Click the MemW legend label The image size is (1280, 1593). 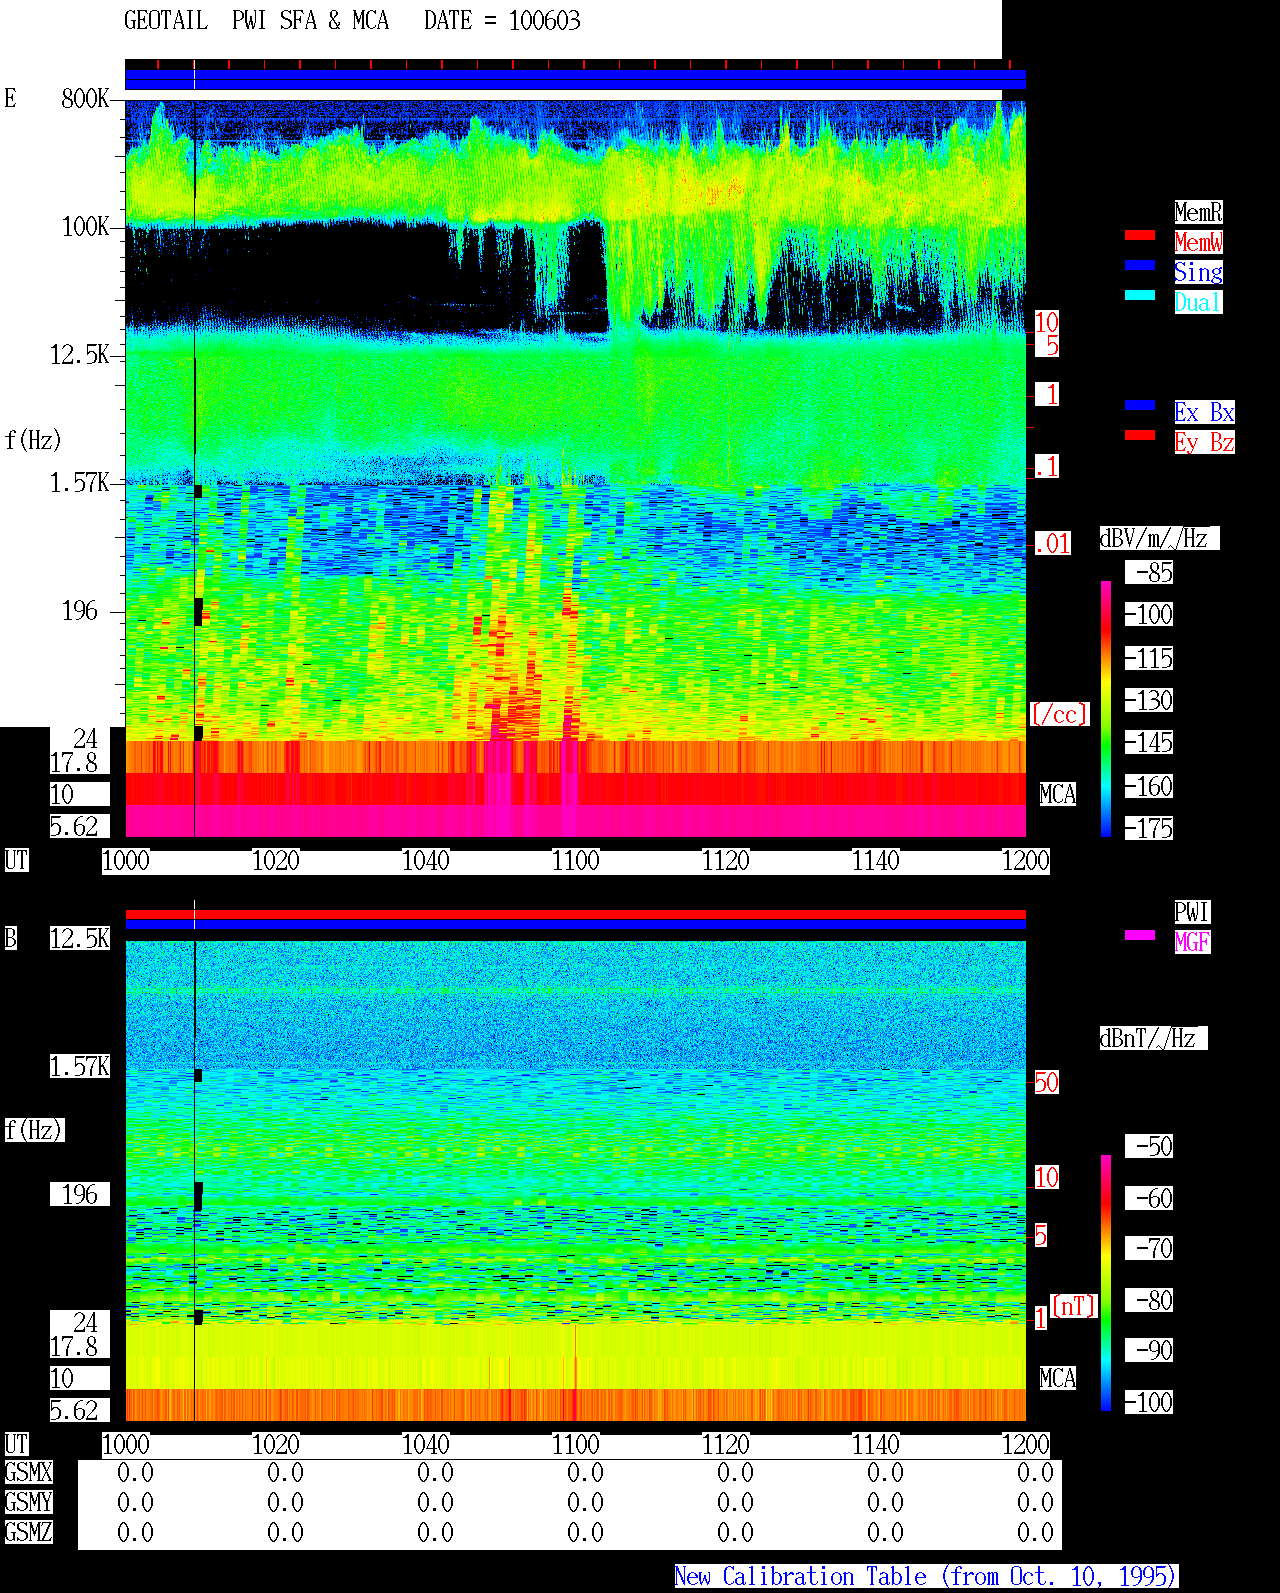(1198, 242)
